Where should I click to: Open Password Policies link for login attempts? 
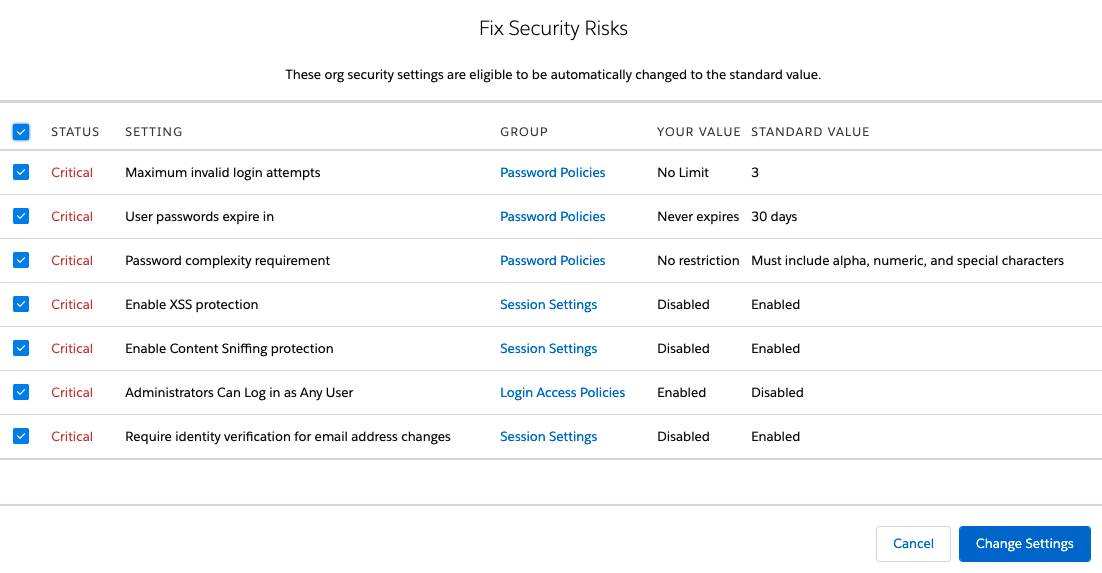552,173
